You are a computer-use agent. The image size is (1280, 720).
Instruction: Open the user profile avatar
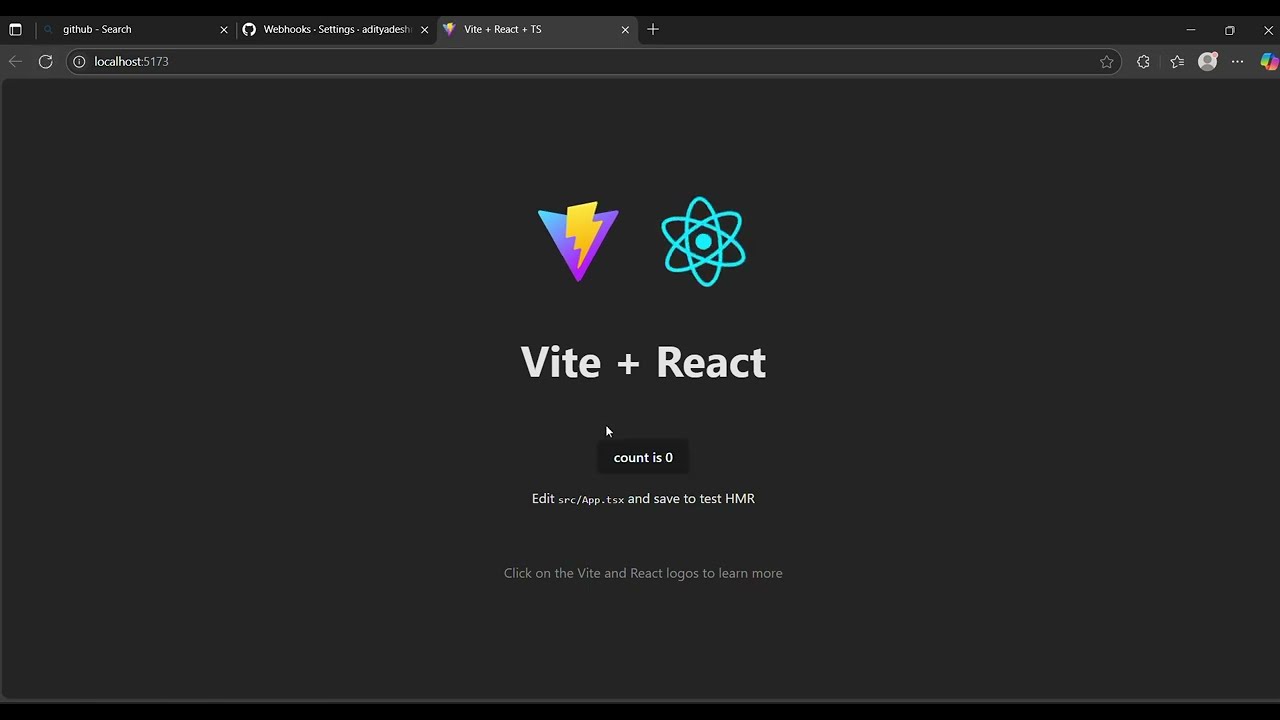(1208, 61)
